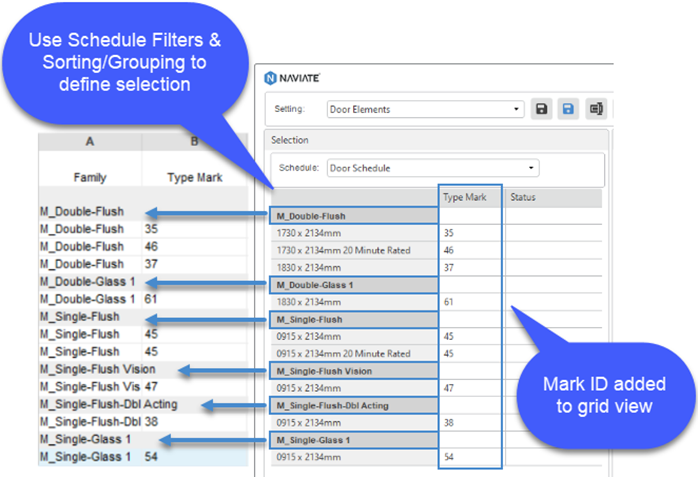Select the M_Double-Flush group row in Naviate grid
This screenshot has height=477, width=698.
pos(354,216)
